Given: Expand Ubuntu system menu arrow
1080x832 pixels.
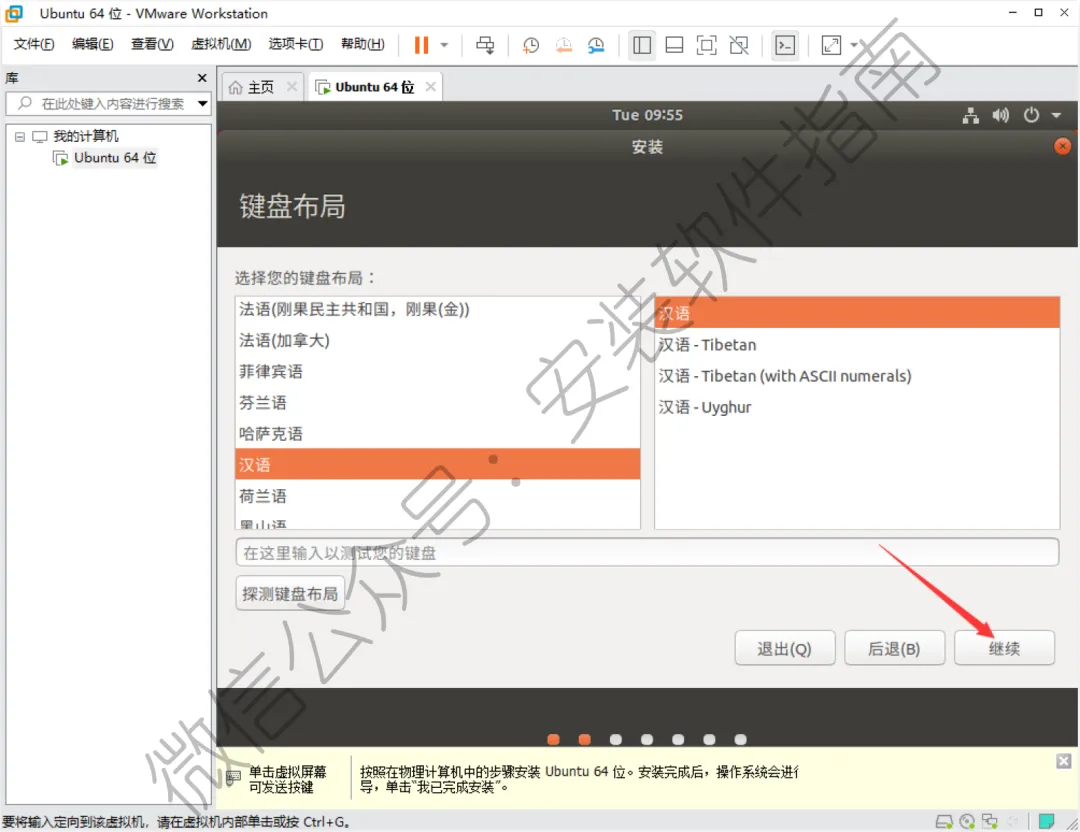Looking at the screenshot, I should tap(1057, 116).
